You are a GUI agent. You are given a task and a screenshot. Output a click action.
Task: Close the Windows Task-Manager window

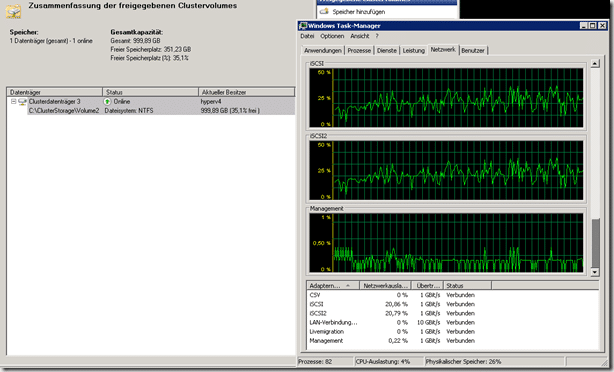coord(602,25)
